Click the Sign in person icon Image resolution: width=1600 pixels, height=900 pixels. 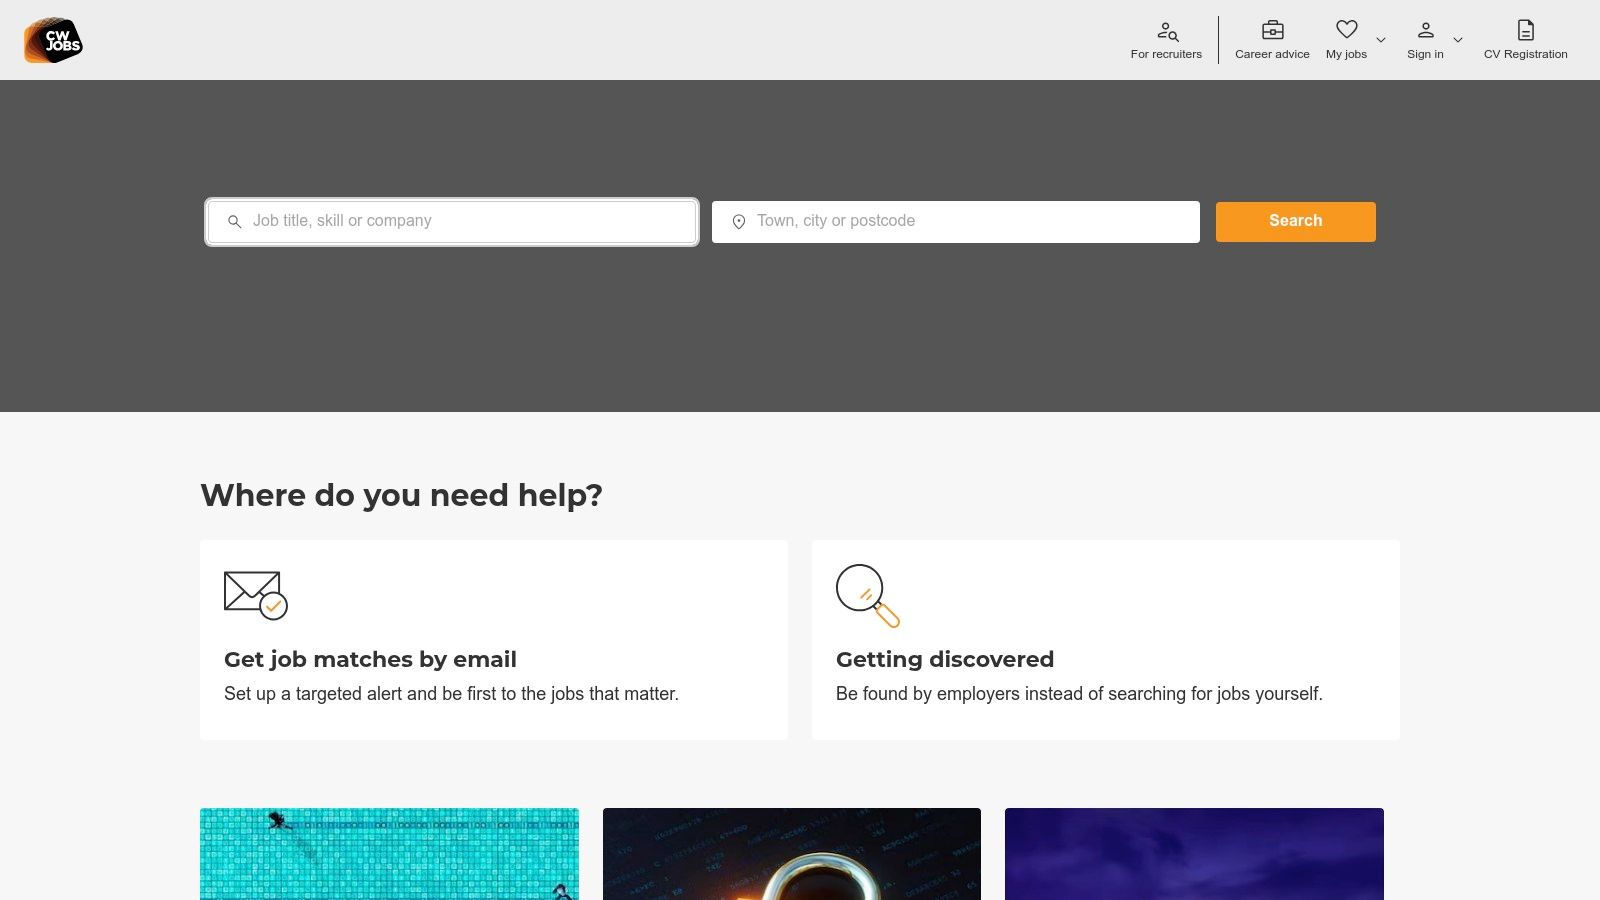pos(1425,30)
